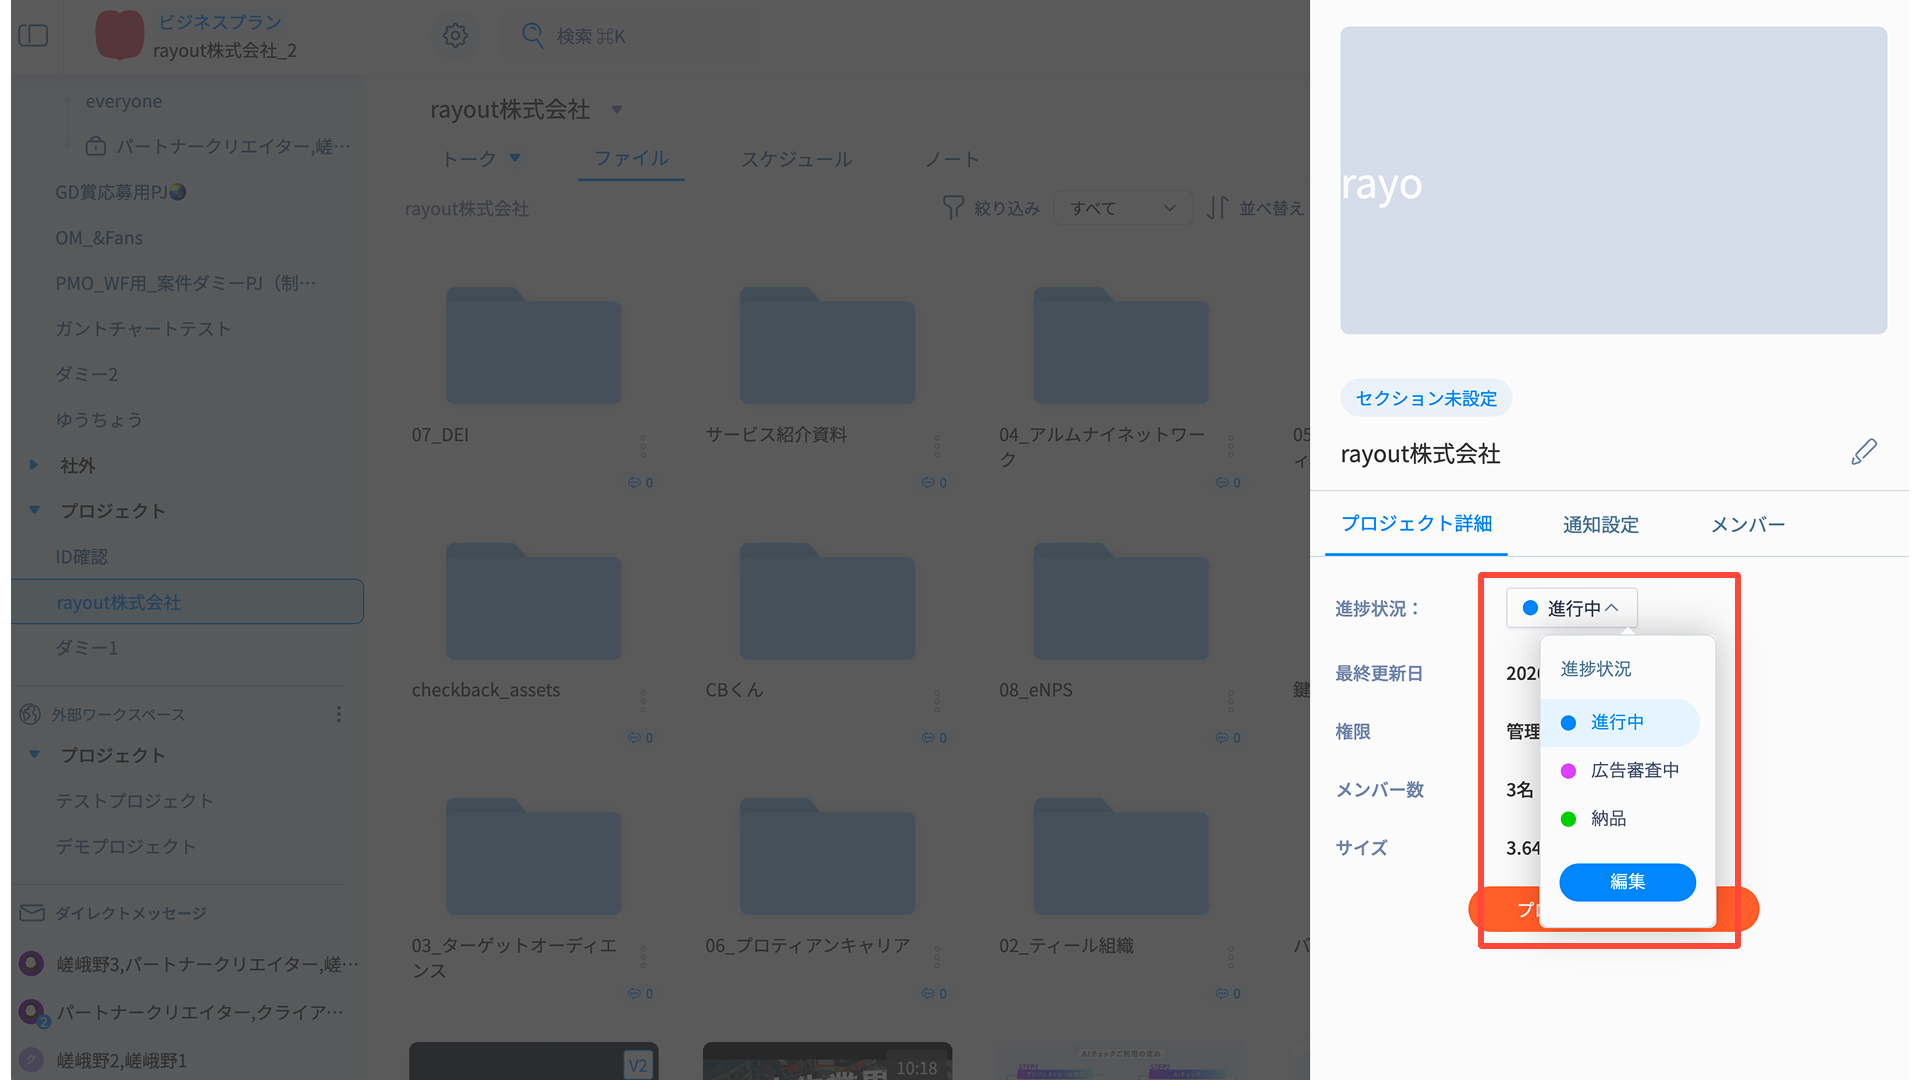1920x1080 pixels.
Task: Click the sort arrows icon 並べ替え
Action: click(x=1217, y=208)
